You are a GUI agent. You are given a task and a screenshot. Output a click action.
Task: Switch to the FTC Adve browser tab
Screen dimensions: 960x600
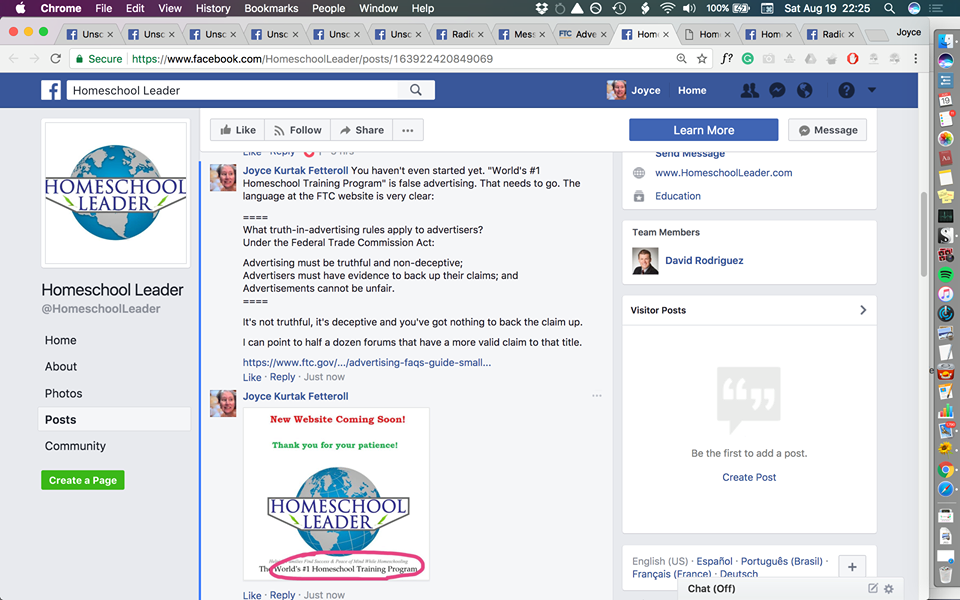point(583,34)
